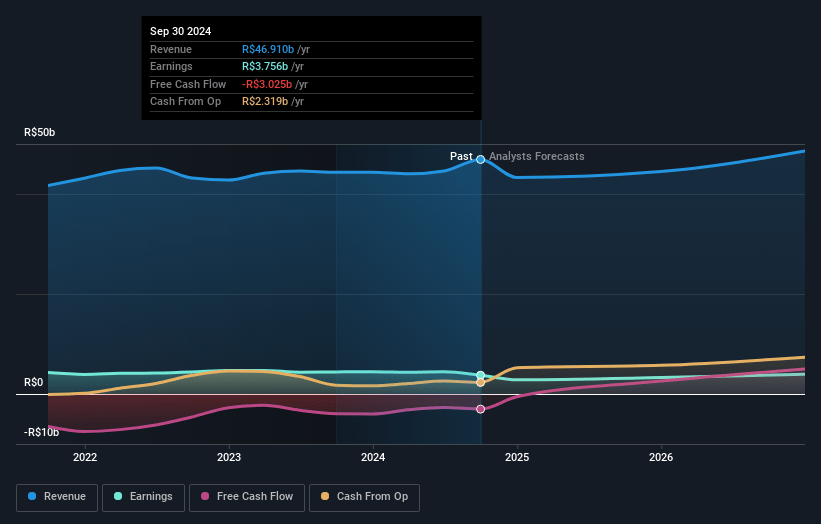Click the Cash From Op orange marker
This screenshot has width=821, height=524.
click(x=480, y=383)
